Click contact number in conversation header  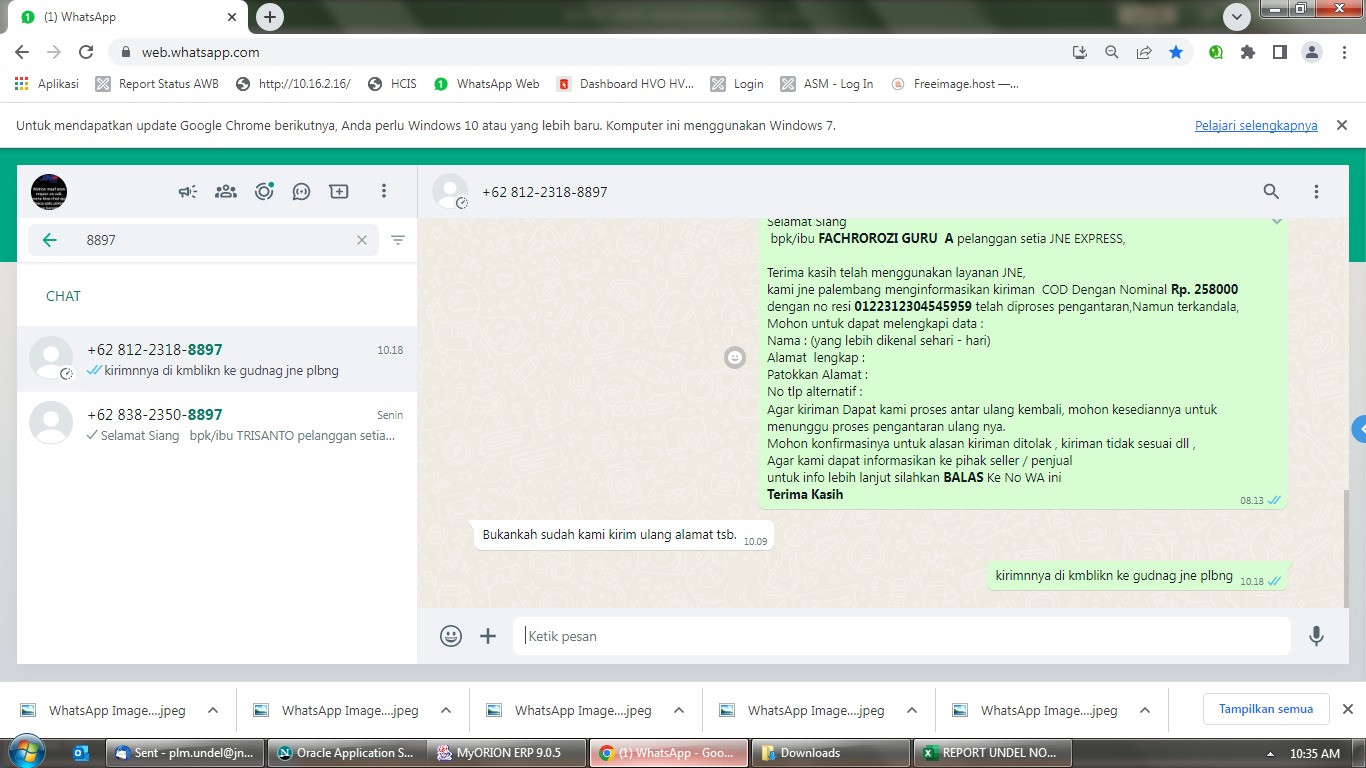click(545, 192)
